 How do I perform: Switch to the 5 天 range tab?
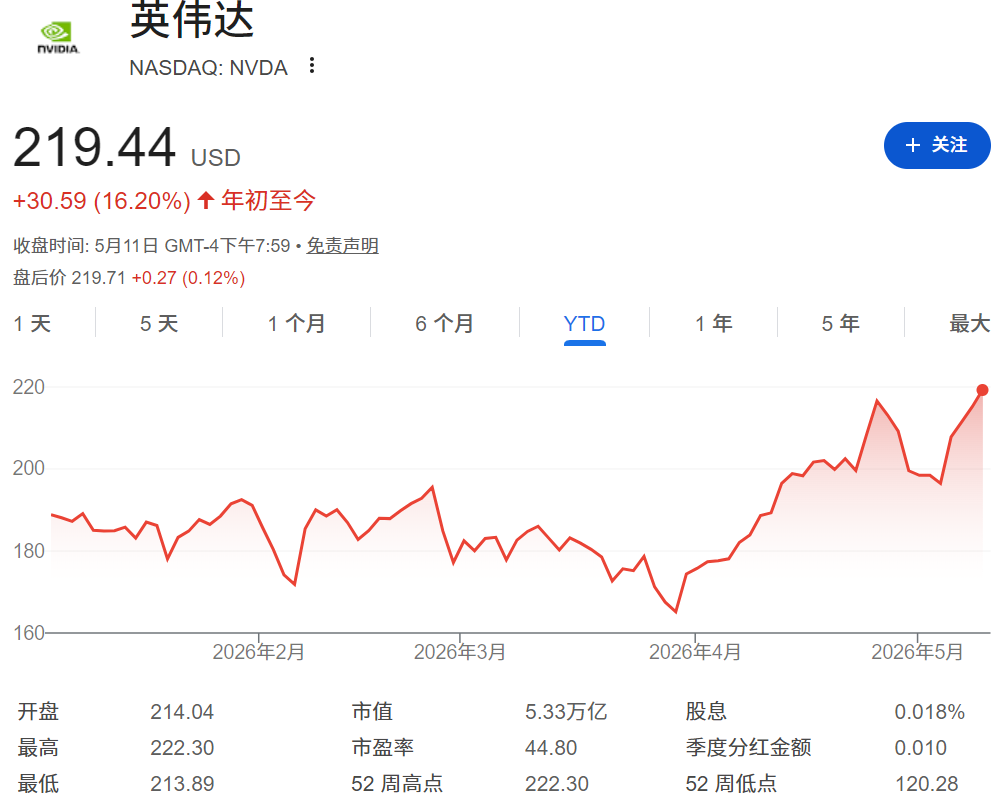159,324
